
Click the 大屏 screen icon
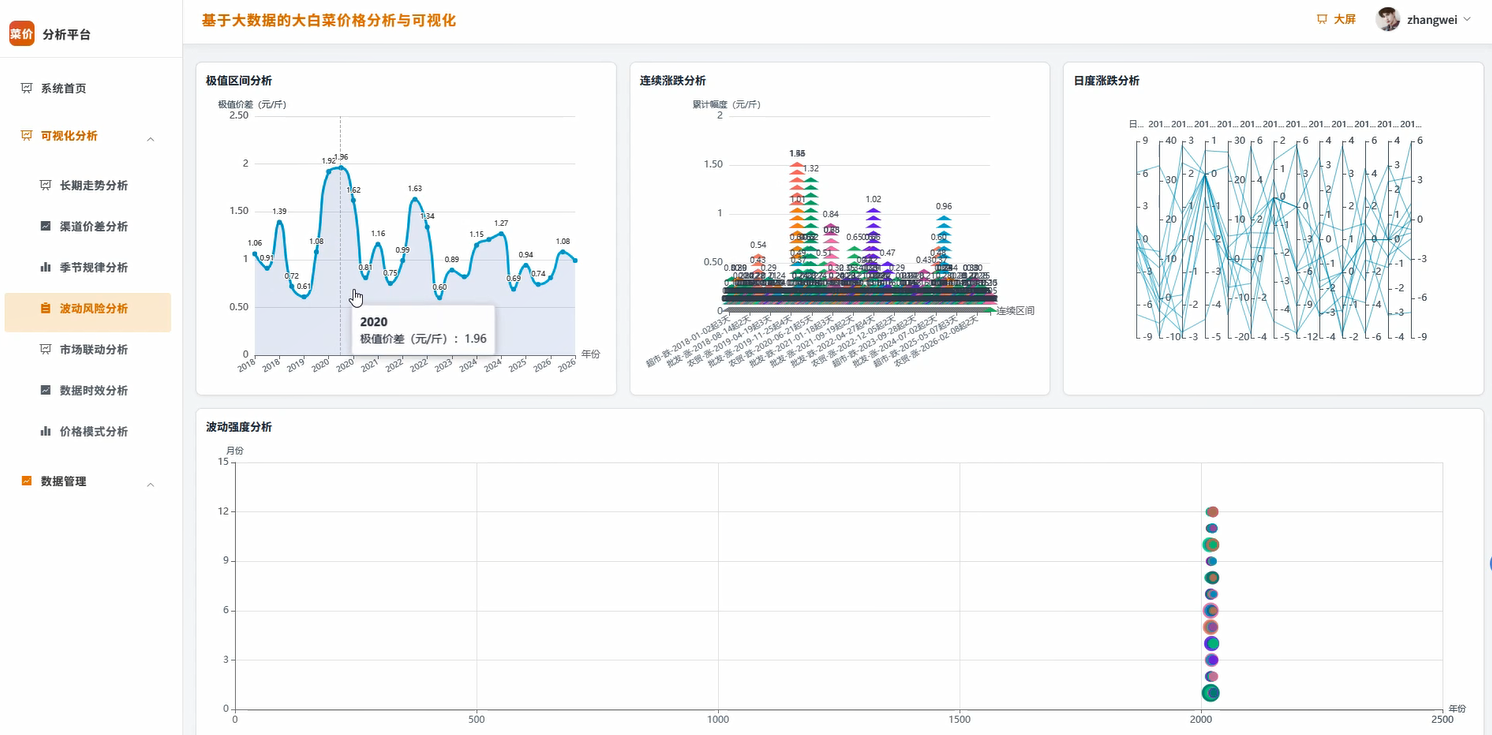coord(1322,19)
